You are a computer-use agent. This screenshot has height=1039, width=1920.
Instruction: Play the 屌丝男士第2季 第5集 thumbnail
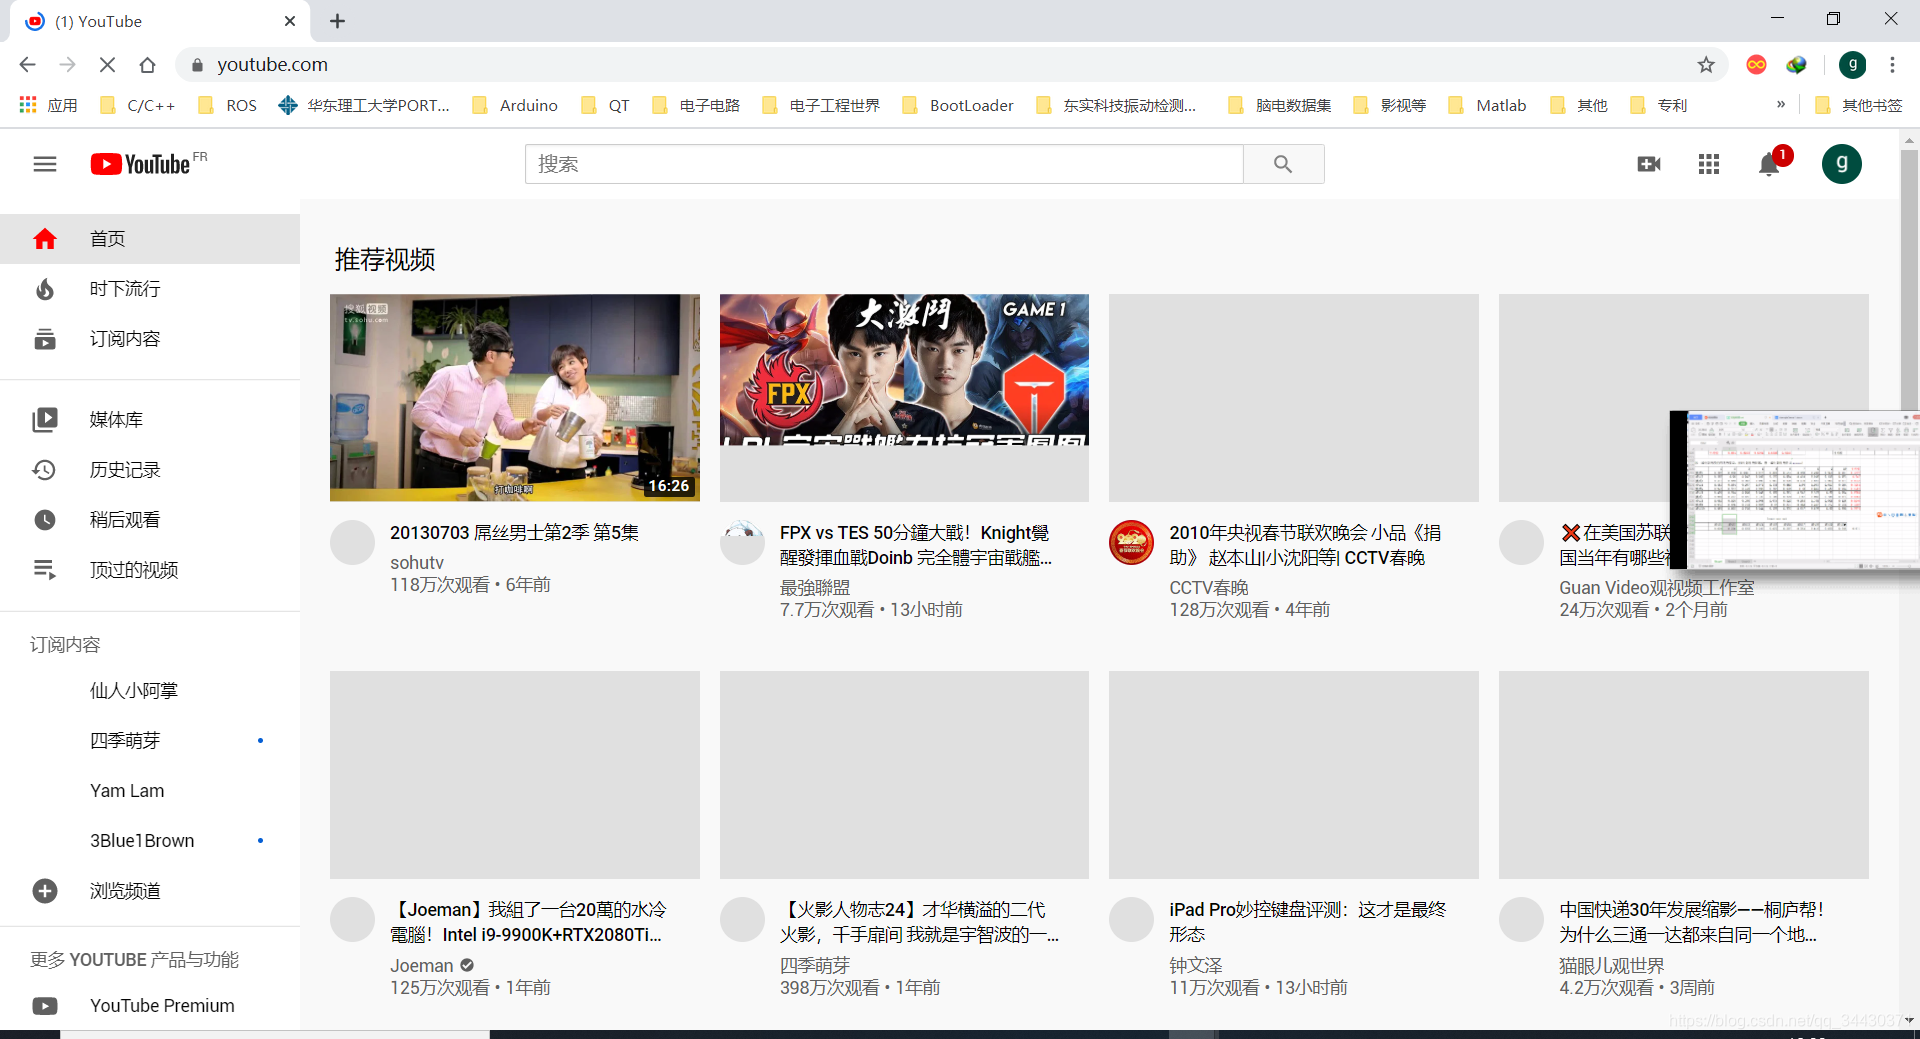coord(515,398)
